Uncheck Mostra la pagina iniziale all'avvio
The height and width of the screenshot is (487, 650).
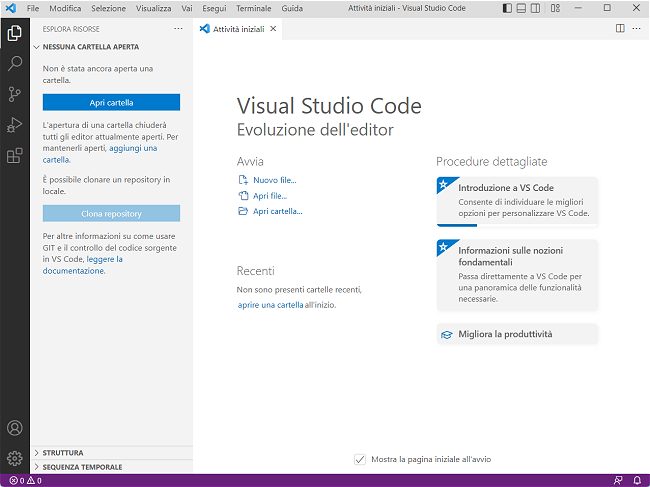360,459
